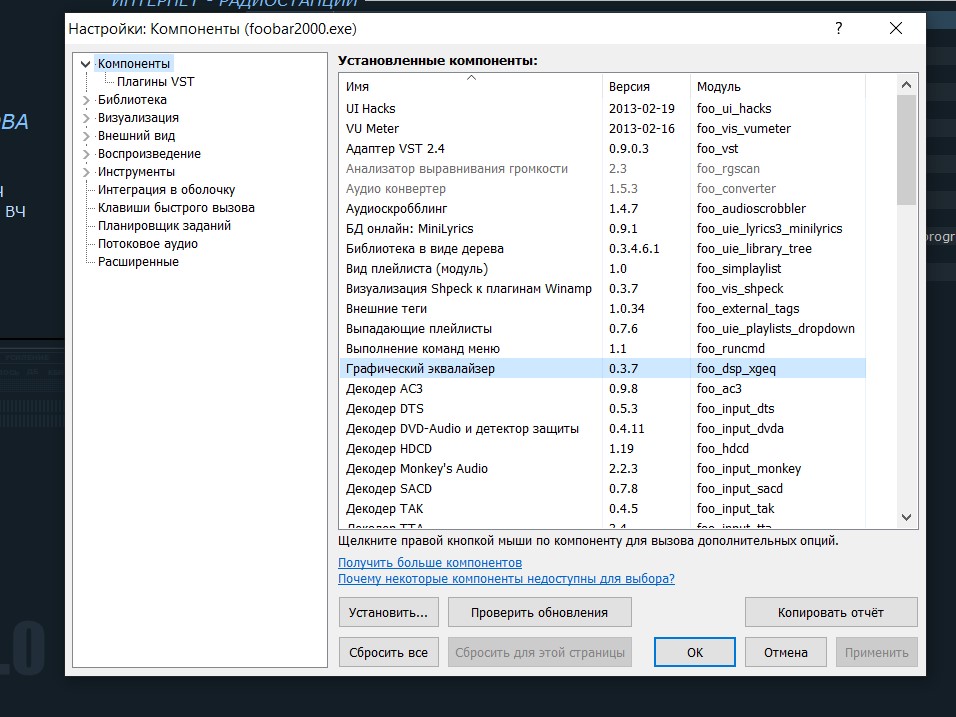
Task: Open the Инструменты settings page
Action: coord(136,172)
